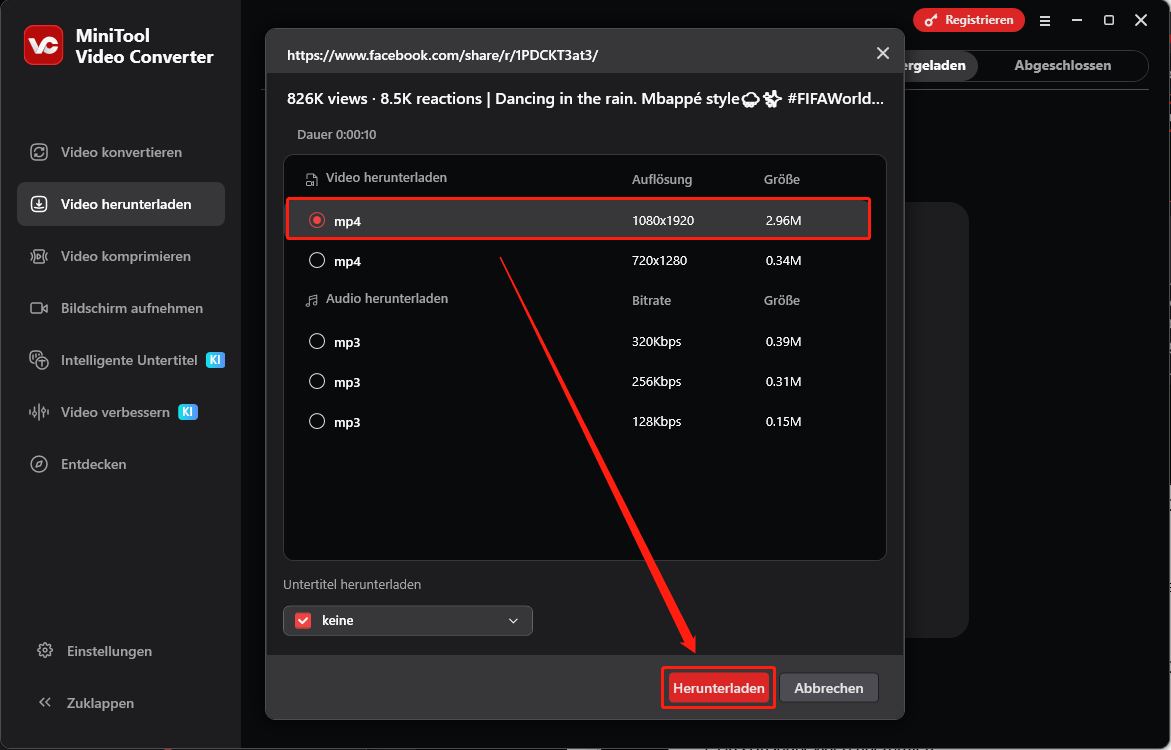
Task: Click the Video konvertieren refresh icon
Action: (39, 152)
